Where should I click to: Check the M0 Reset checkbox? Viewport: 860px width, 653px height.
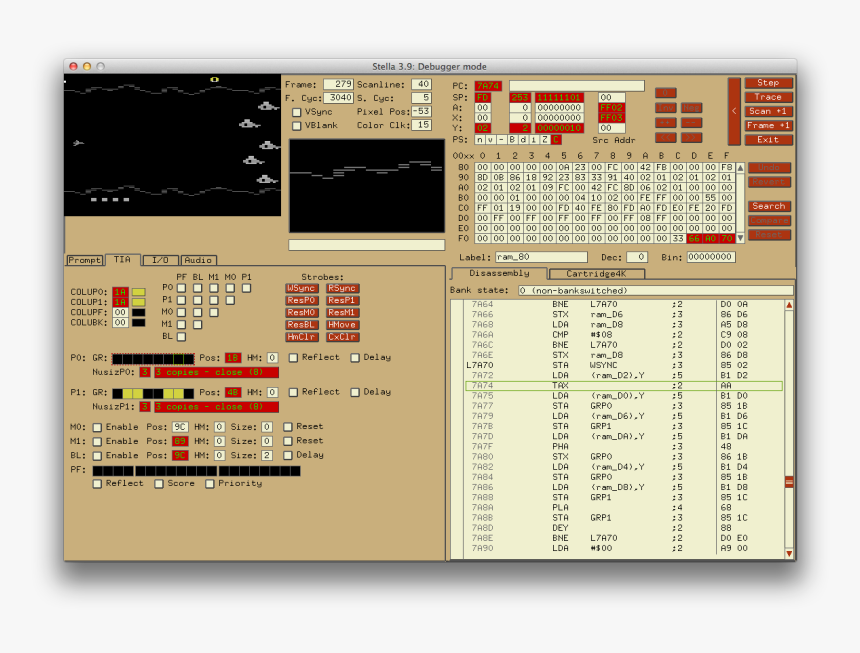click(287, 427)
